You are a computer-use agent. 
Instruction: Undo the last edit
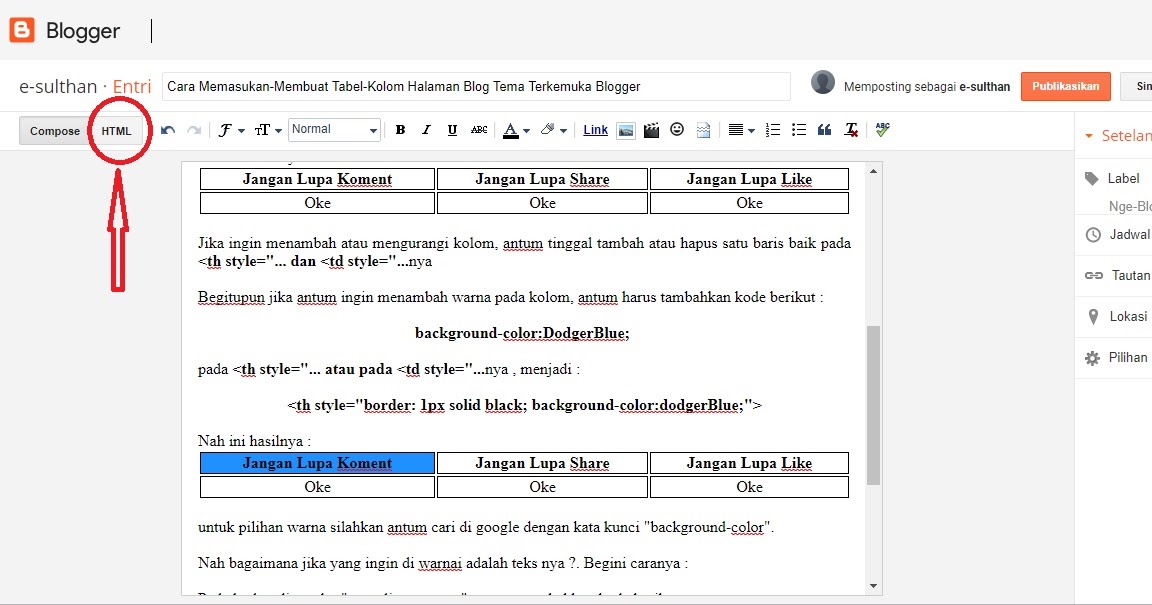(x=168, y=129)
